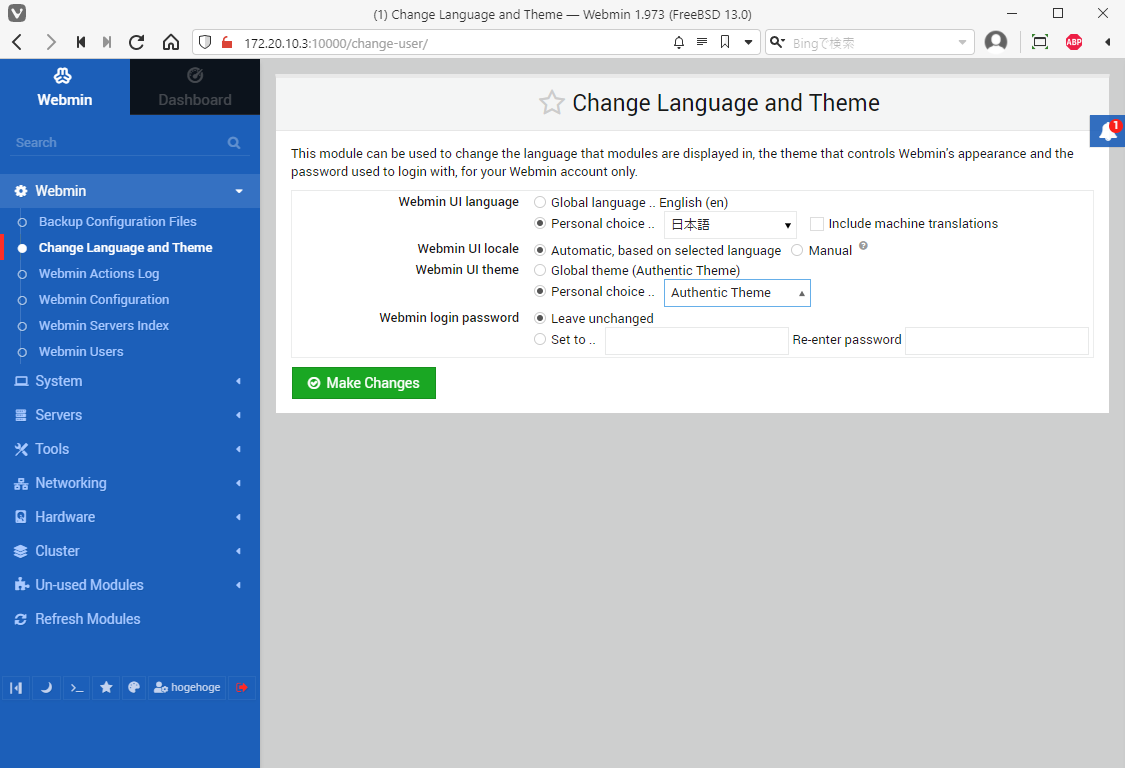Open reader view icon in address bar
Image resolution: width=1125 pixels, height=768 pixels.
(x=702, y=42)
